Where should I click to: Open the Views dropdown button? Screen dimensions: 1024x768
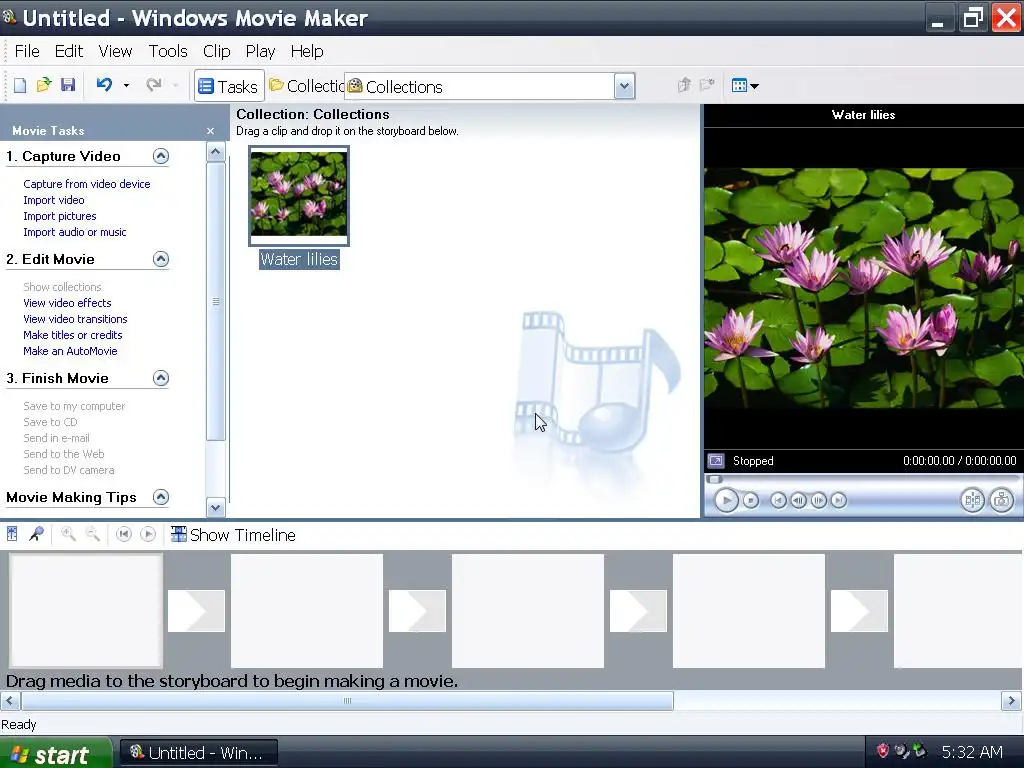click(745, 86)
